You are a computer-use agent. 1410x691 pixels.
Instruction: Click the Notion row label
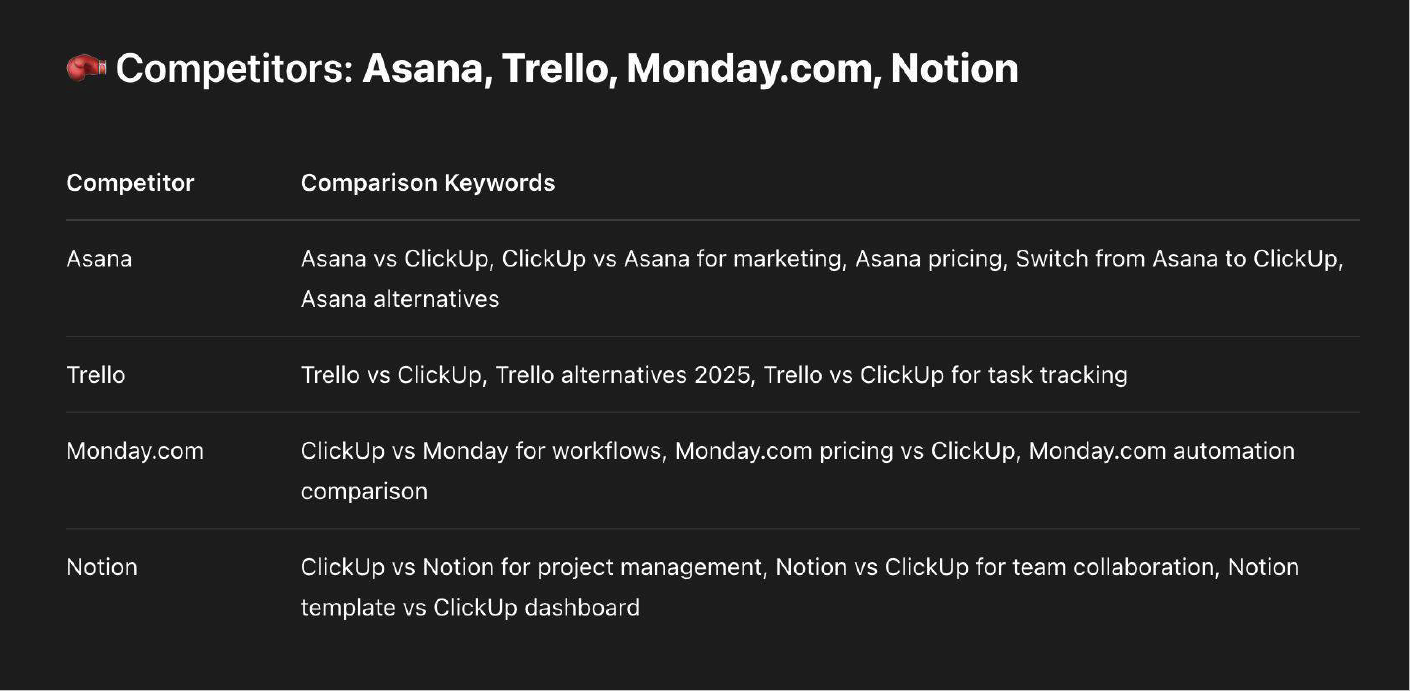pos(102,567)
